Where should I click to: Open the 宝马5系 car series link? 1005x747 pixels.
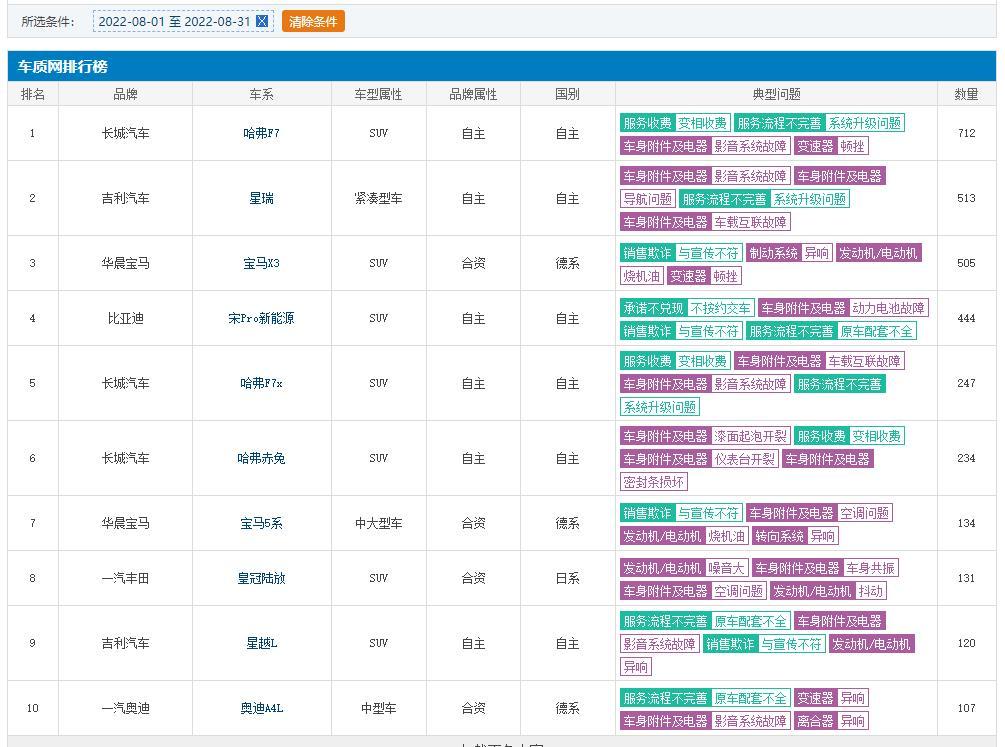262,523
